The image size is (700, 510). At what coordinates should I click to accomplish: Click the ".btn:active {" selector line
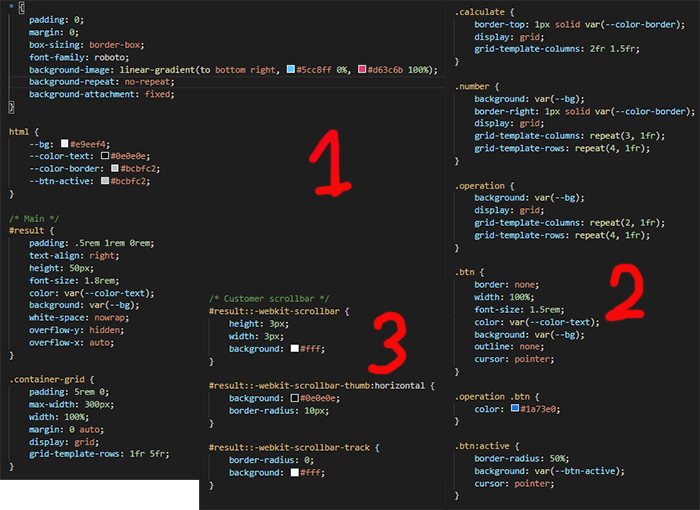[x=487, y=446]
